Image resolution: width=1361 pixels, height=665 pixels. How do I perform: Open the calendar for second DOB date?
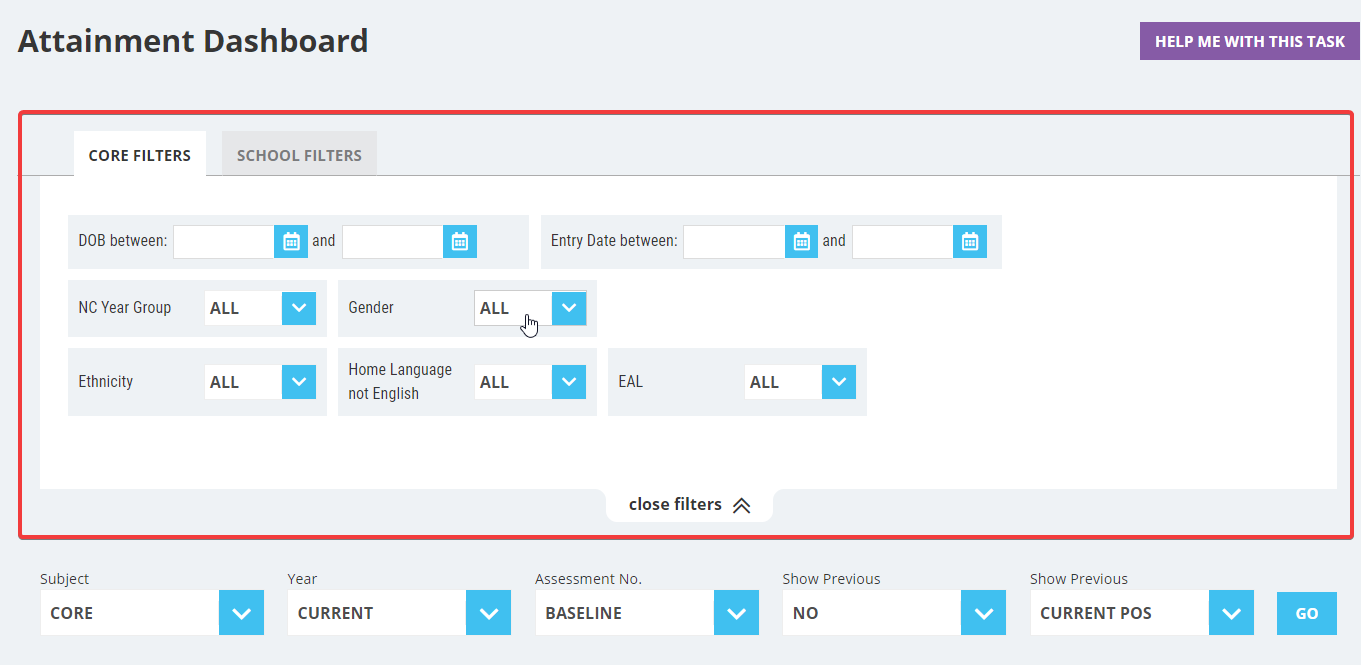coord(461,241)
